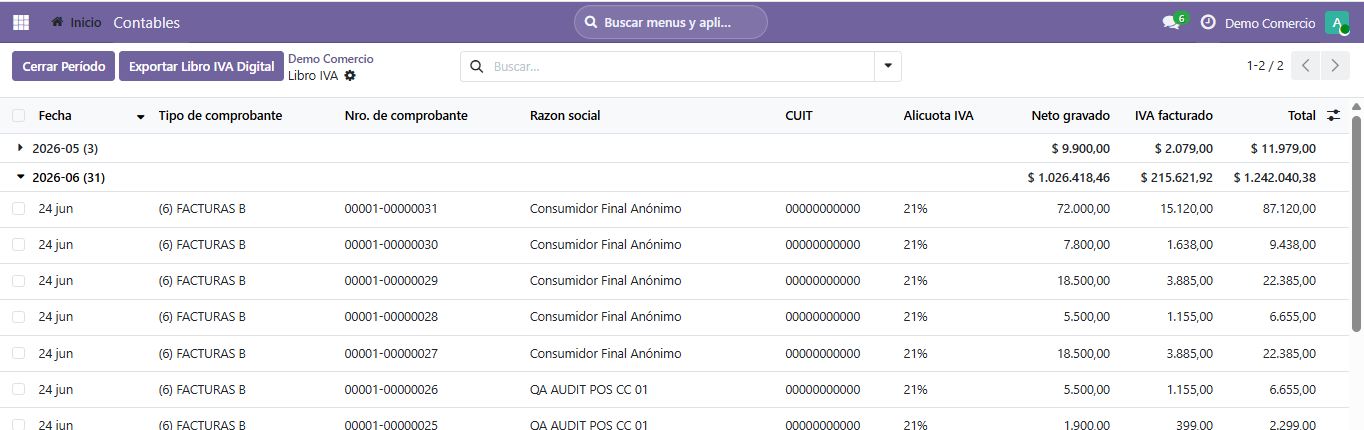Image resolution: width=1364 pixels, height=430 pixels.
Task: Go to next page arrow
Action: pyautogui.click(x=1335, y=66)
